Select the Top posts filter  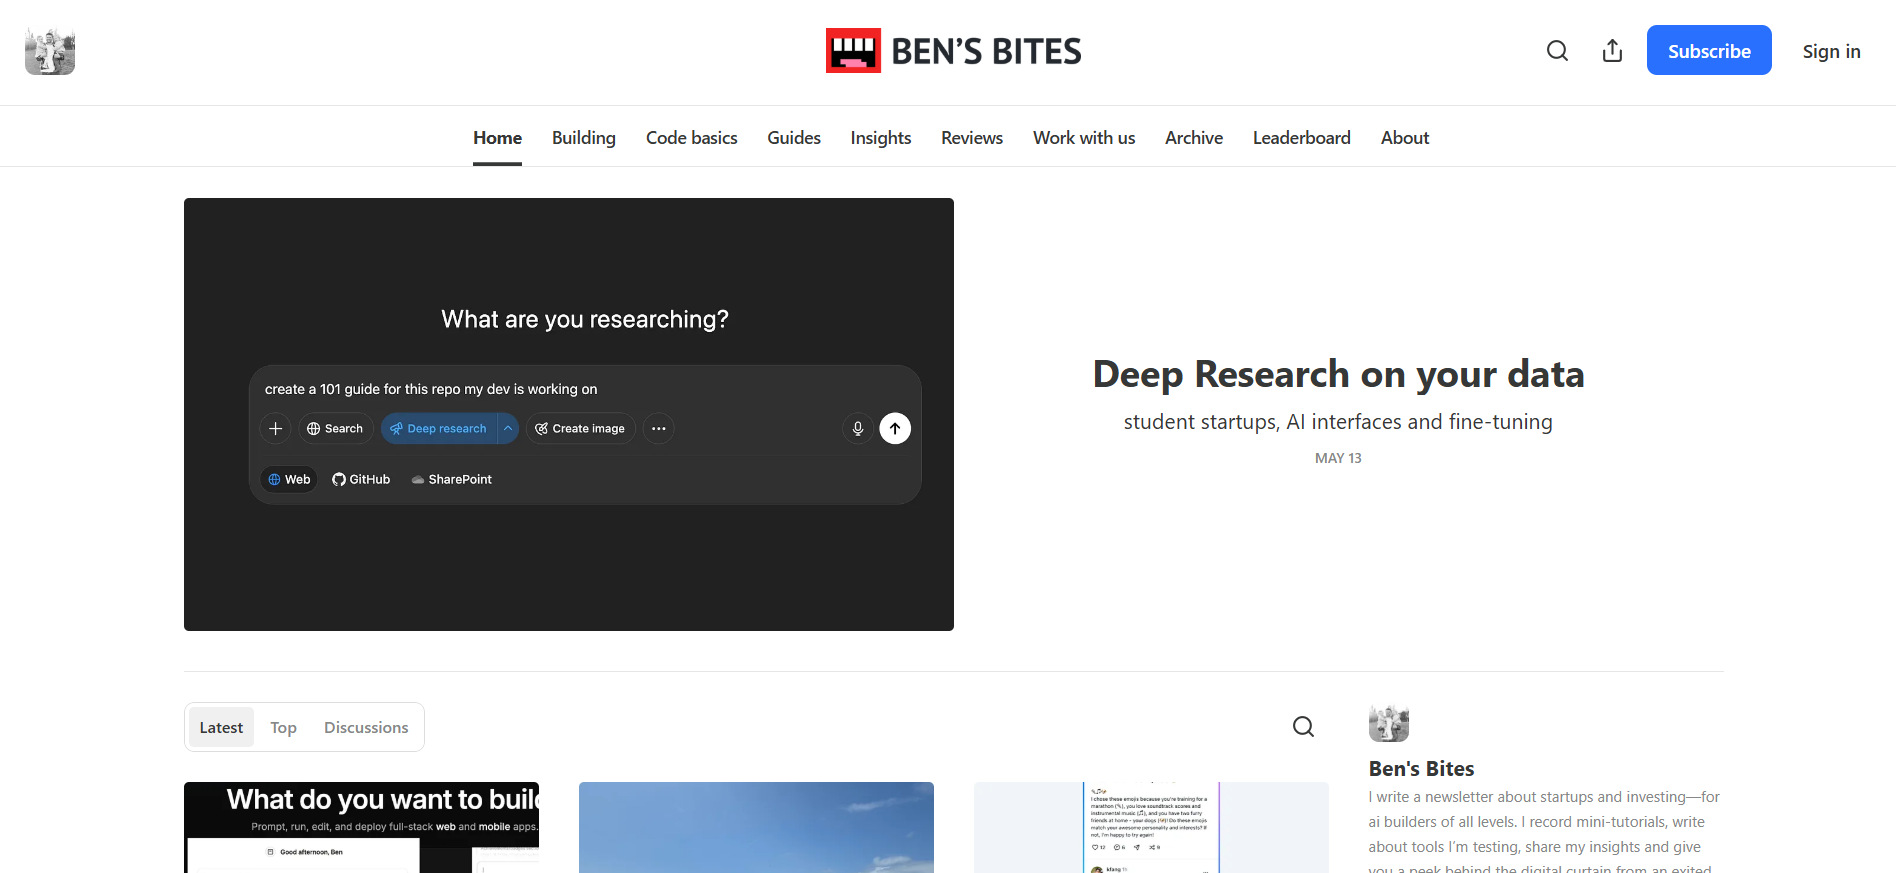[x=283, y=728]
